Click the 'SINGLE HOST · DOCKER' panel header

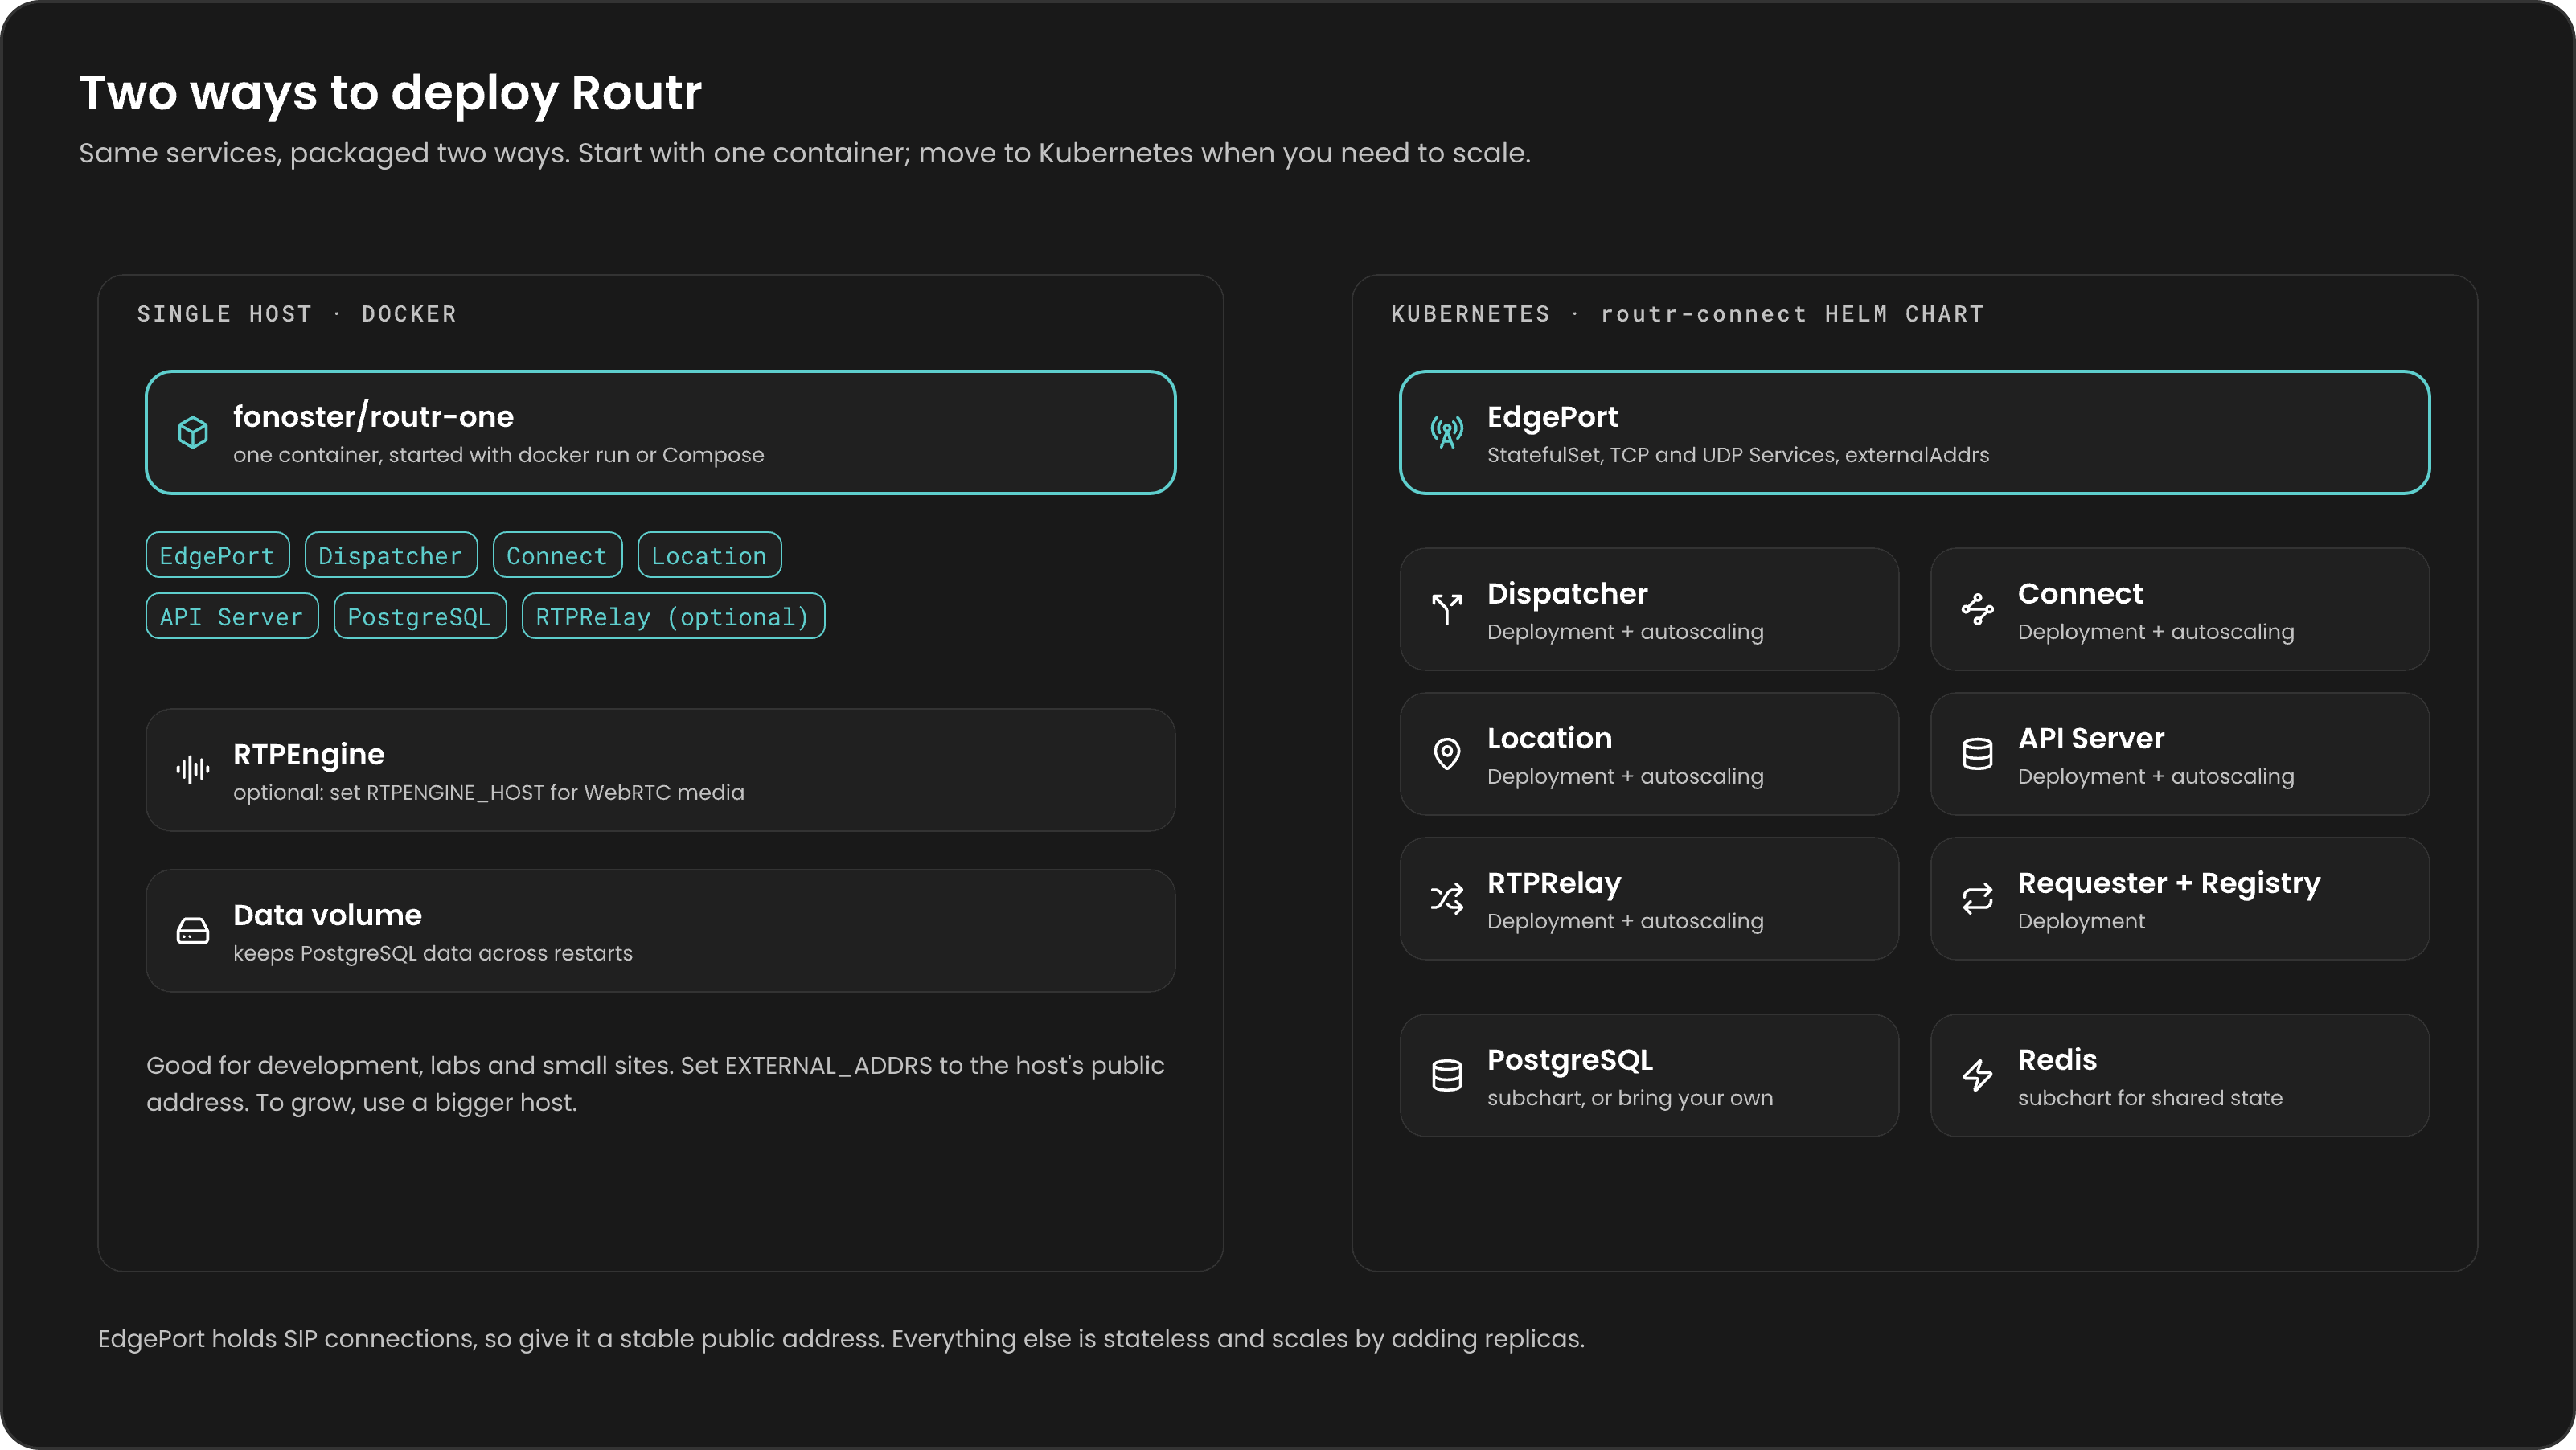(x=297, y=314)
